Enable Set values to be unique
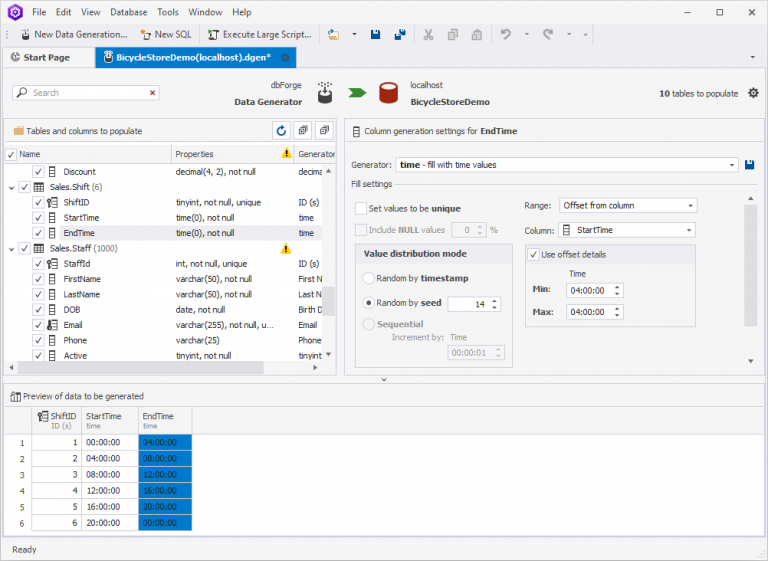 tap(361, 208)
